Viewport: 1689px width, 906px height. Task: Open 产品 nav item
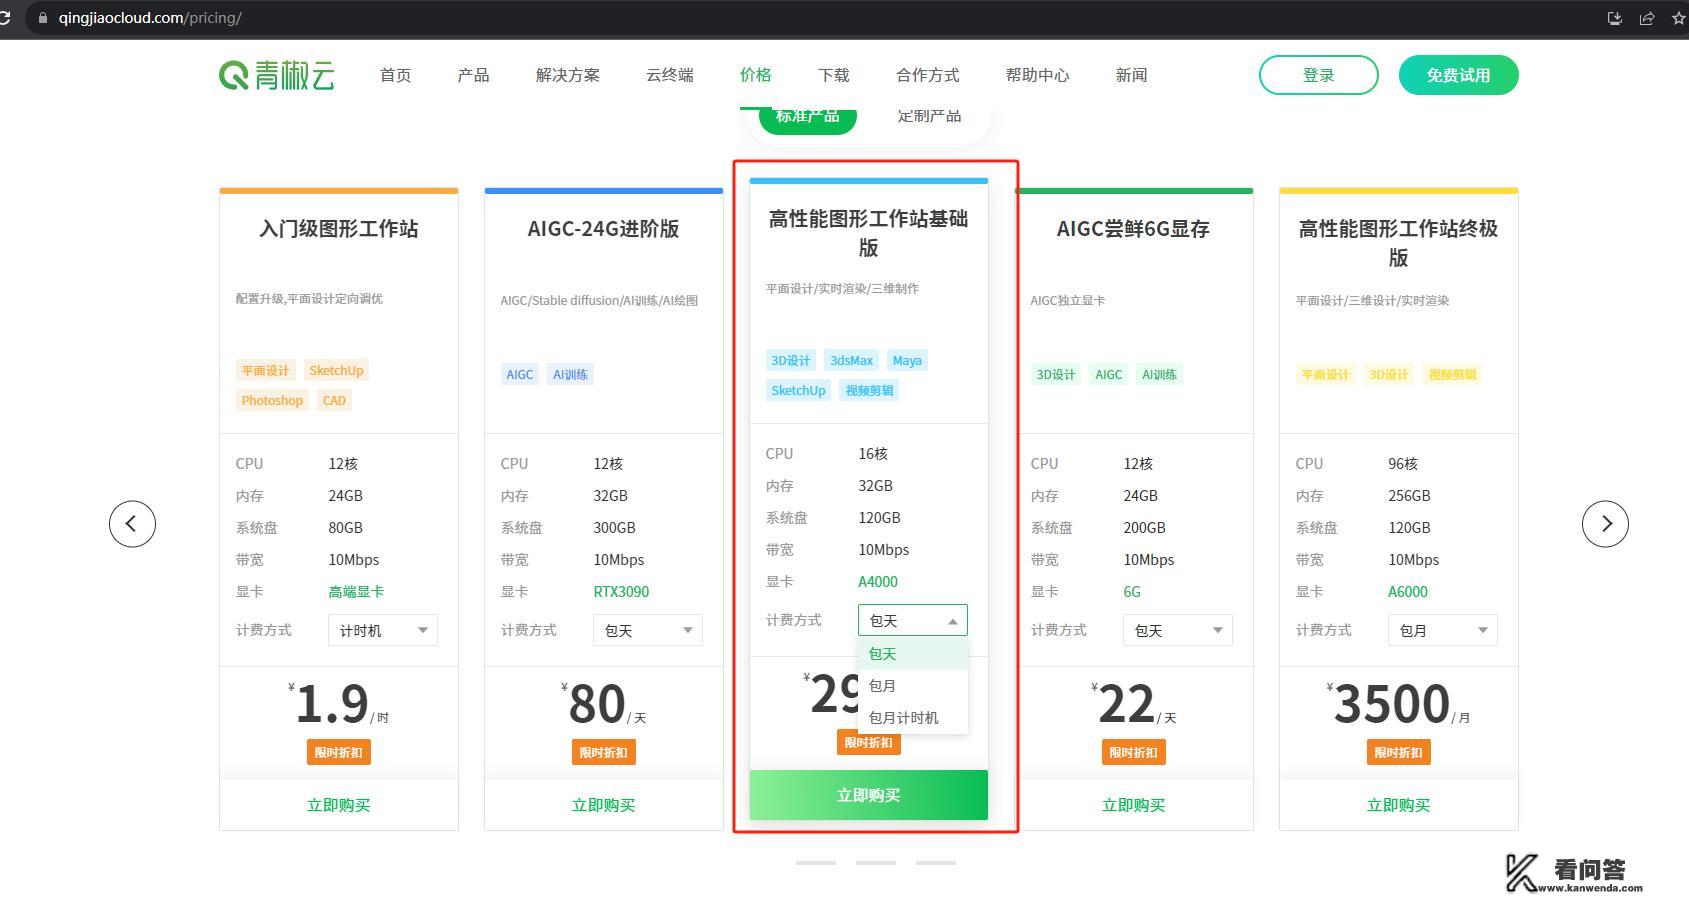pyautogui.click(x=474, y=75)
